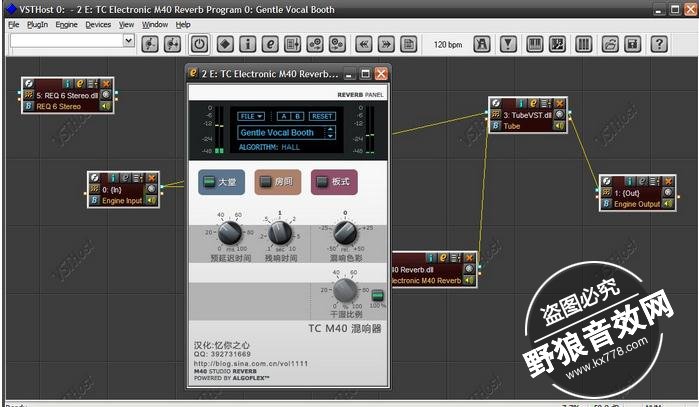Click the metronome toolbar icon next to bpm

pos(481,44)
